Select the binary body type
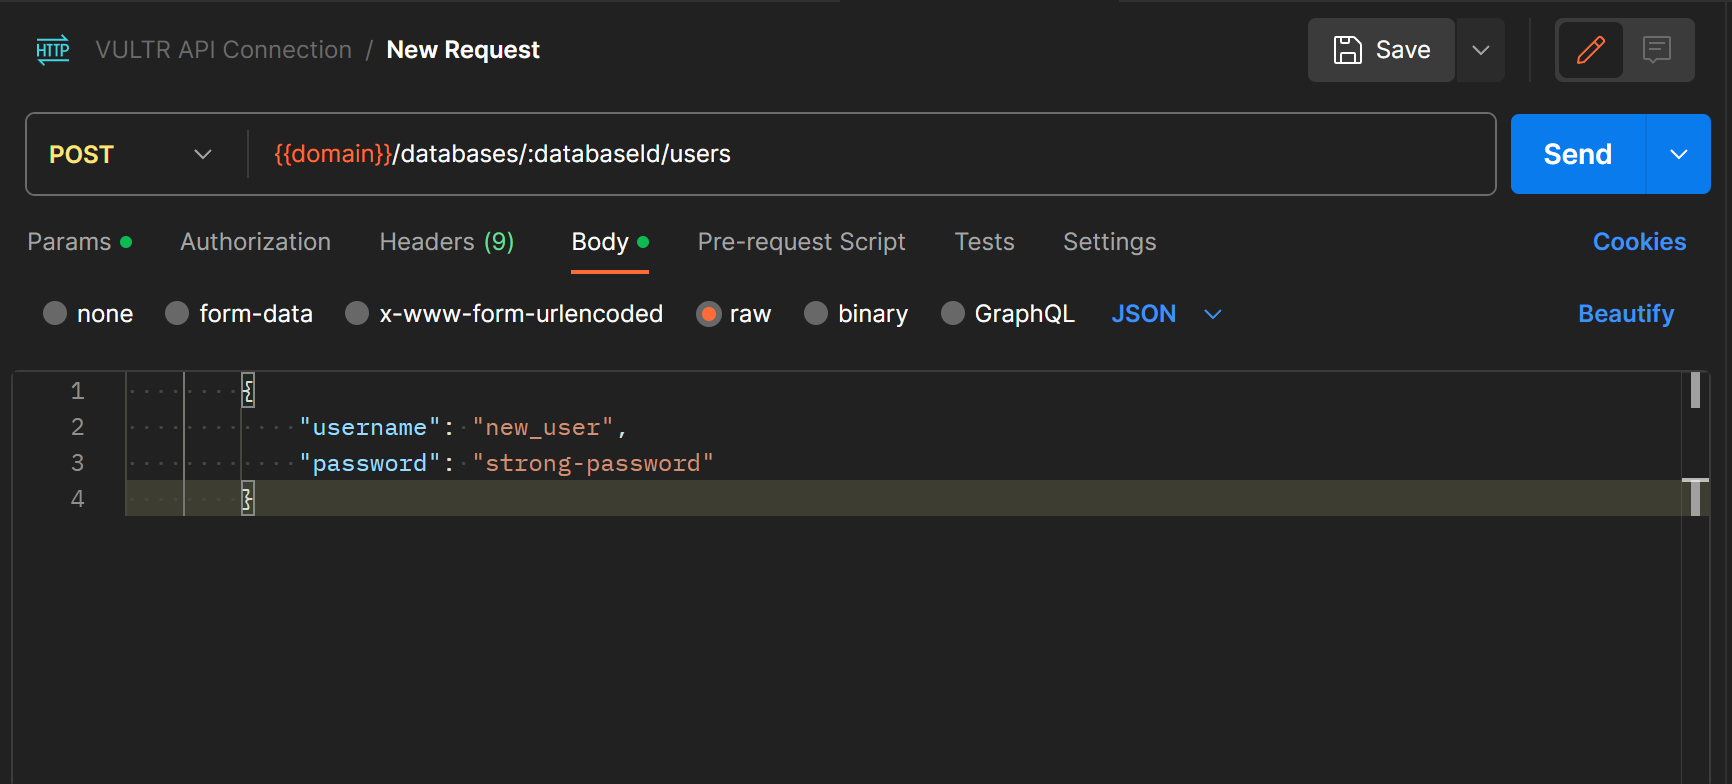The height and width of the screenshot is (784, 1732). pos(856,314)
